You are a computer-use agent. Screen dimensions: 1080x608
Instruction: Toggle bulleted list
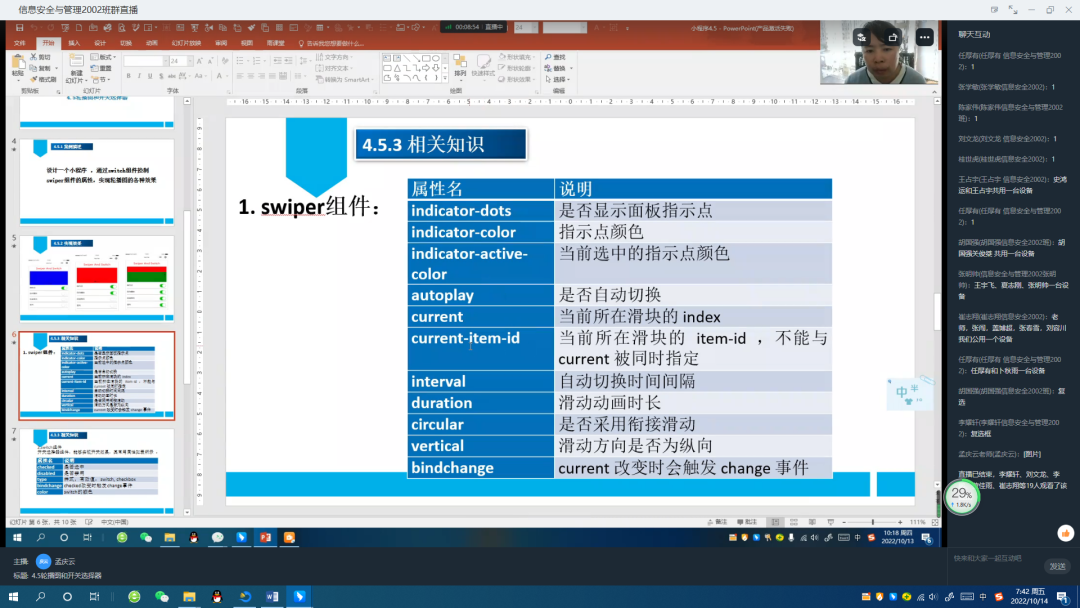coord(240,61)
